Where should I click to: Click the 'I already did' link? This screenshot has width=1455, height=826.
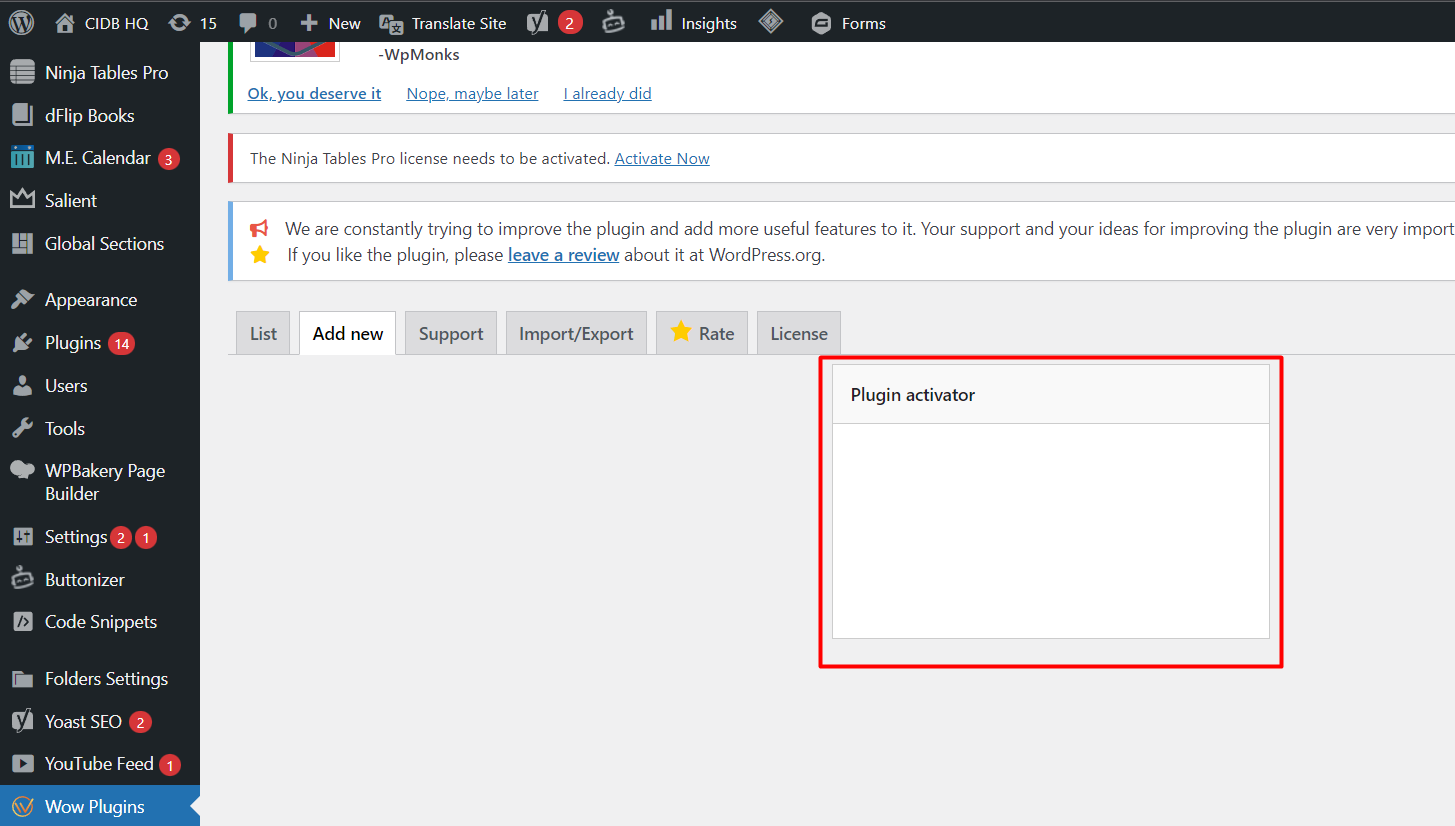pos(607,94)
